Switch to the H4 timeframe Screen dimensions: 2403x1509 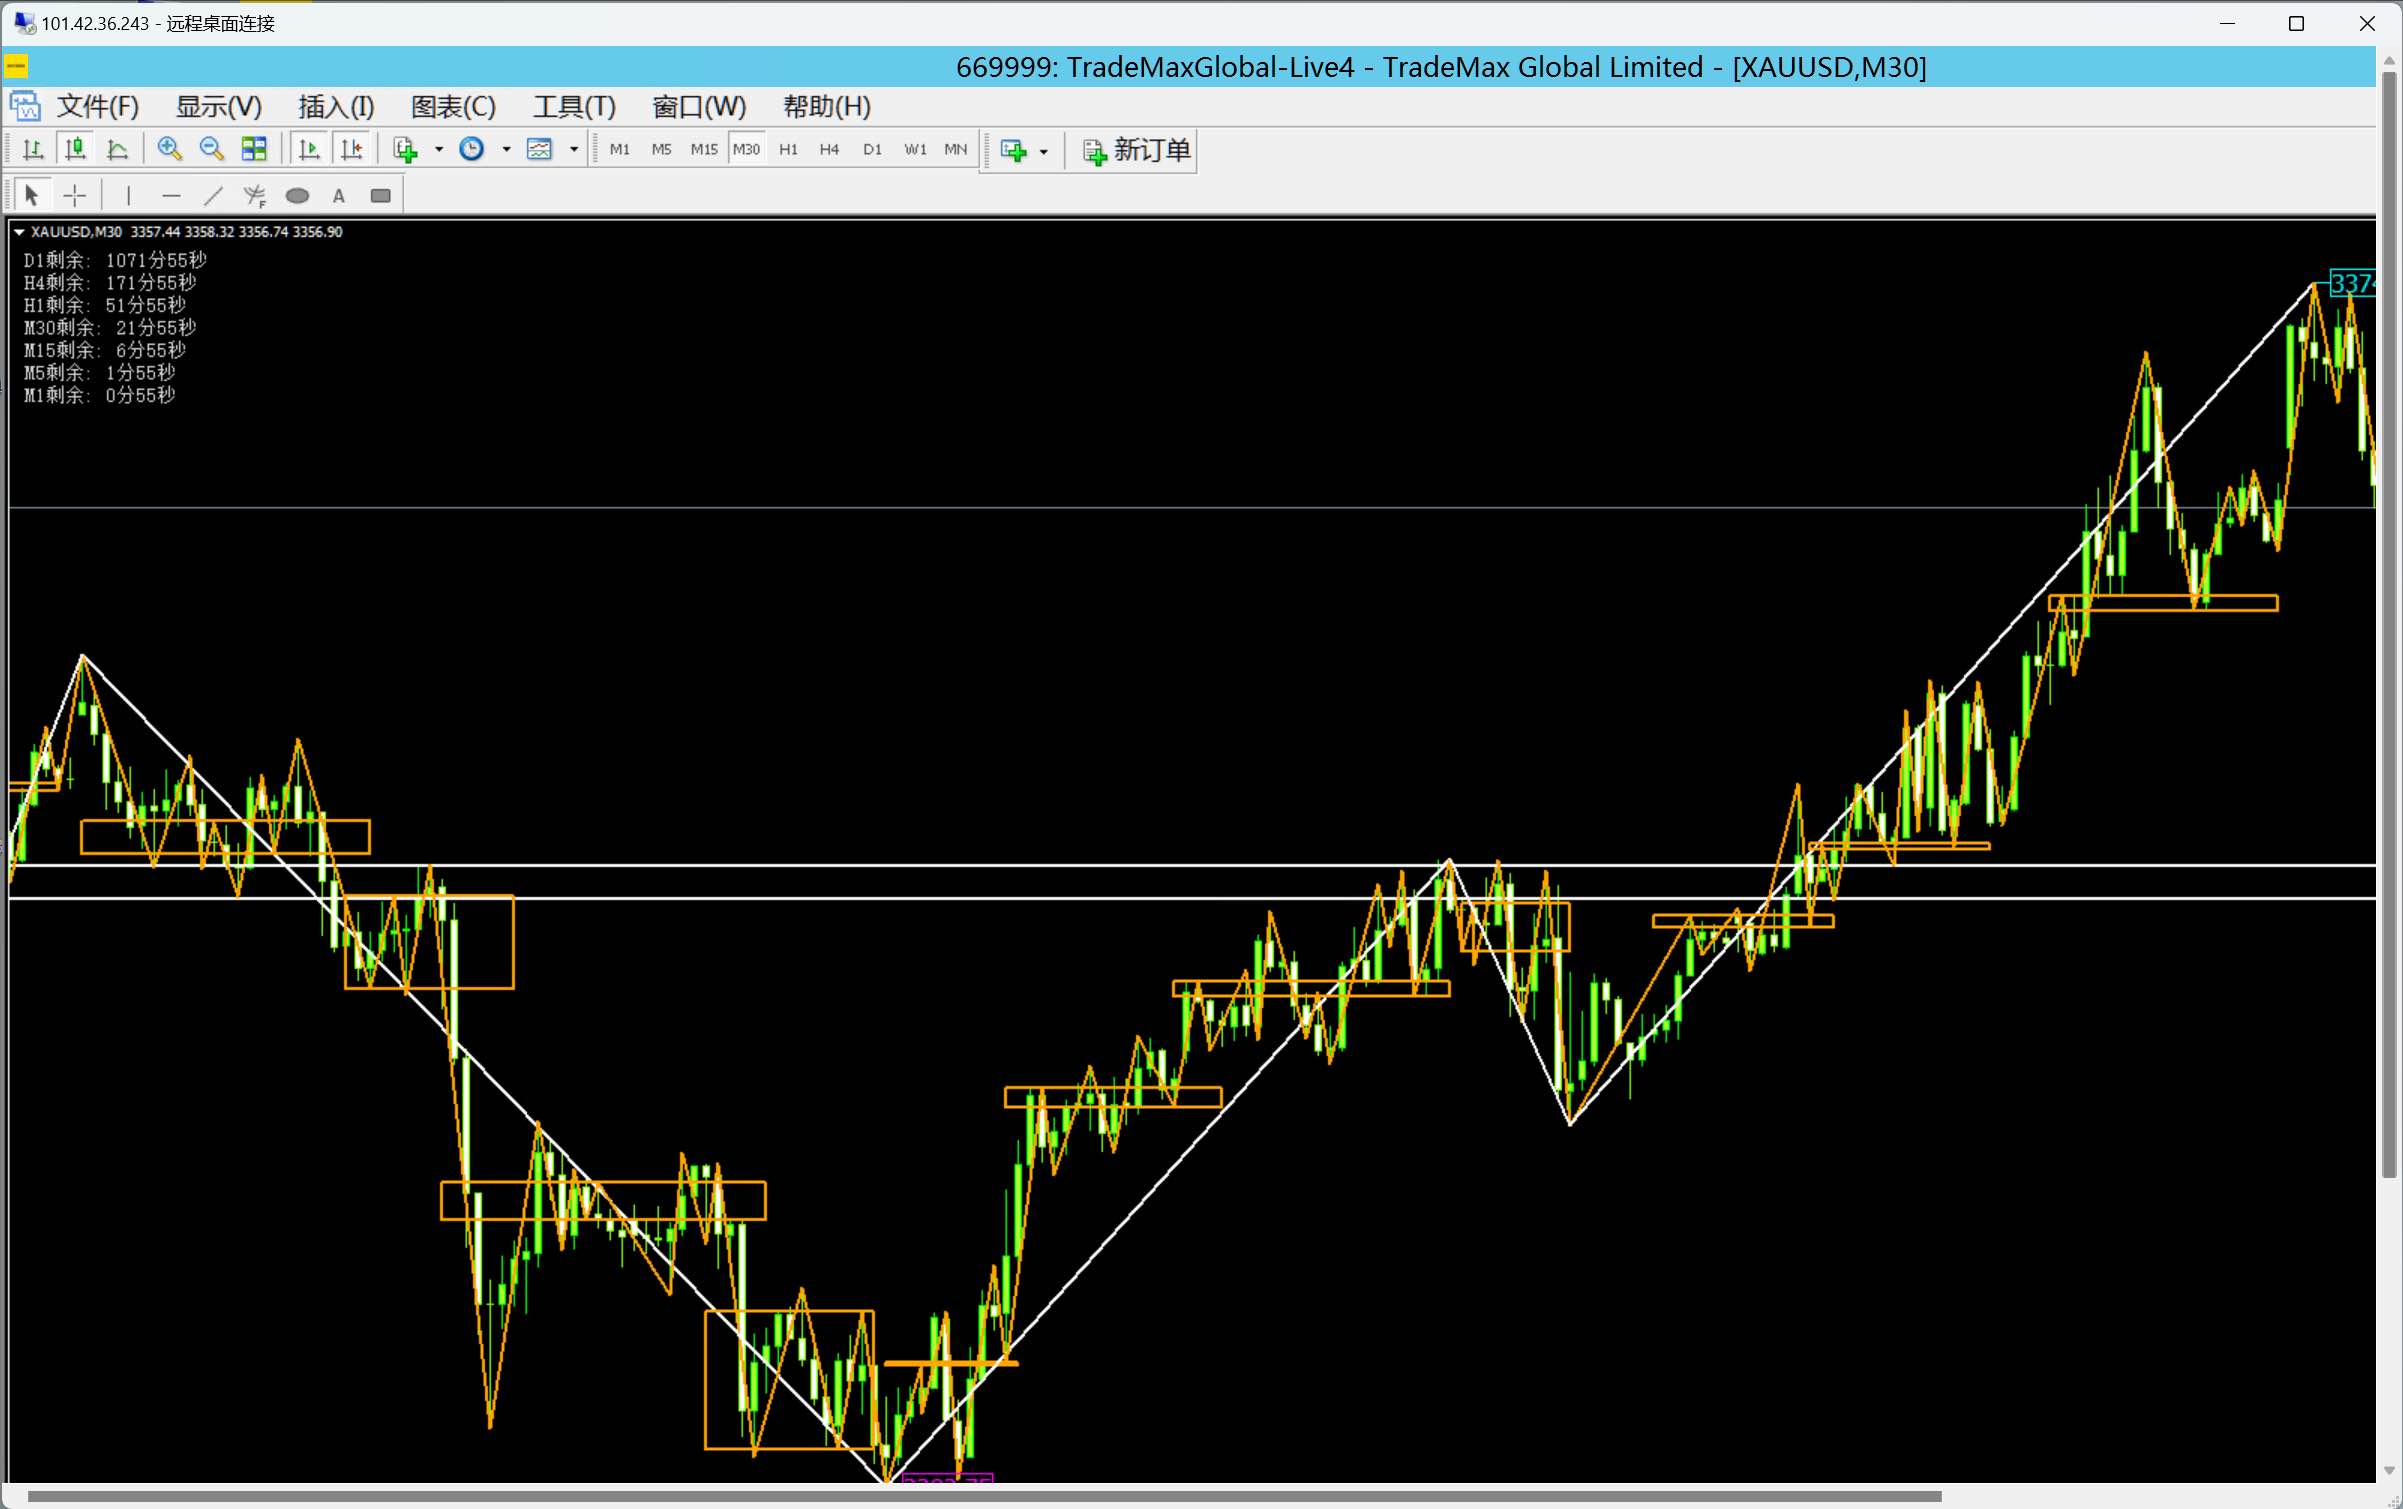point(829,150)
